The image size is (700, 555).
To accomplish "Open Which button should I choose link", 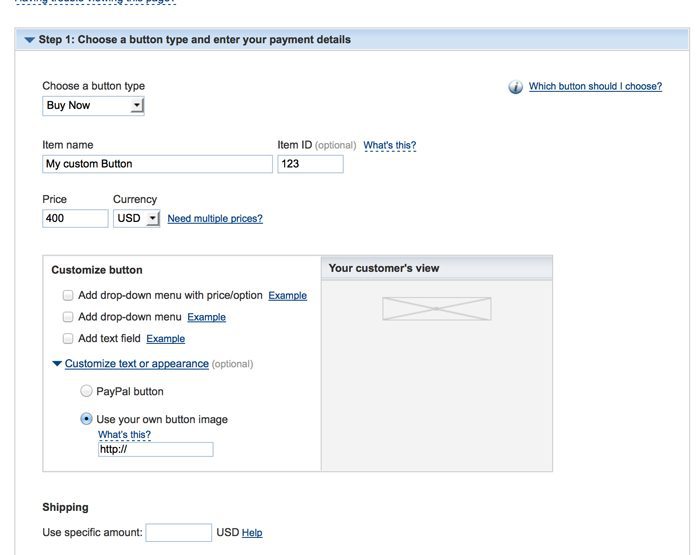I will pyautogui.click(x=595, y=87).
